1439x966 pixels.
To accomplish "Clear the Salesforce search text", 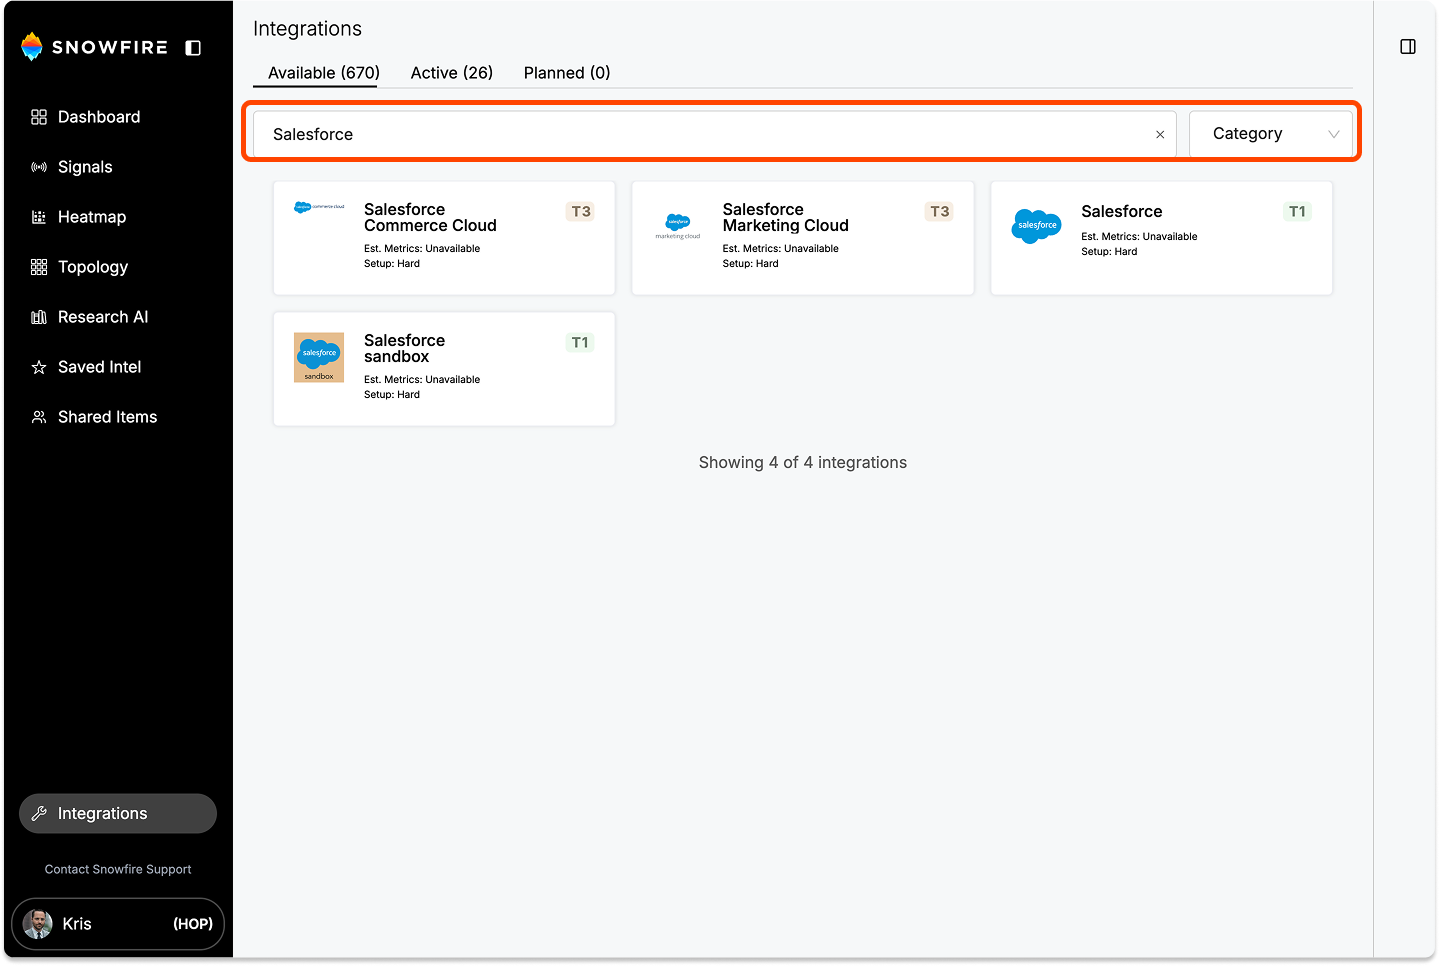I will pyautogui.click(x=1160, y=134).
